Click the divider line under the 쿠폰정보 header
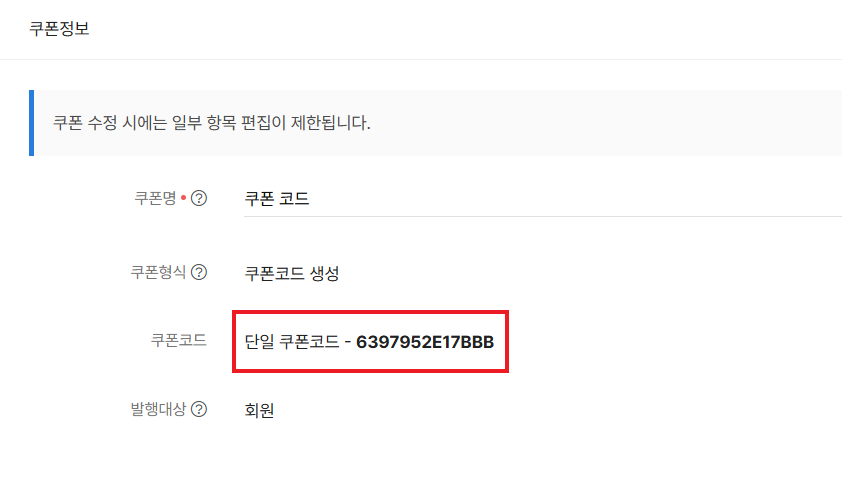 [x=421, y=59]
